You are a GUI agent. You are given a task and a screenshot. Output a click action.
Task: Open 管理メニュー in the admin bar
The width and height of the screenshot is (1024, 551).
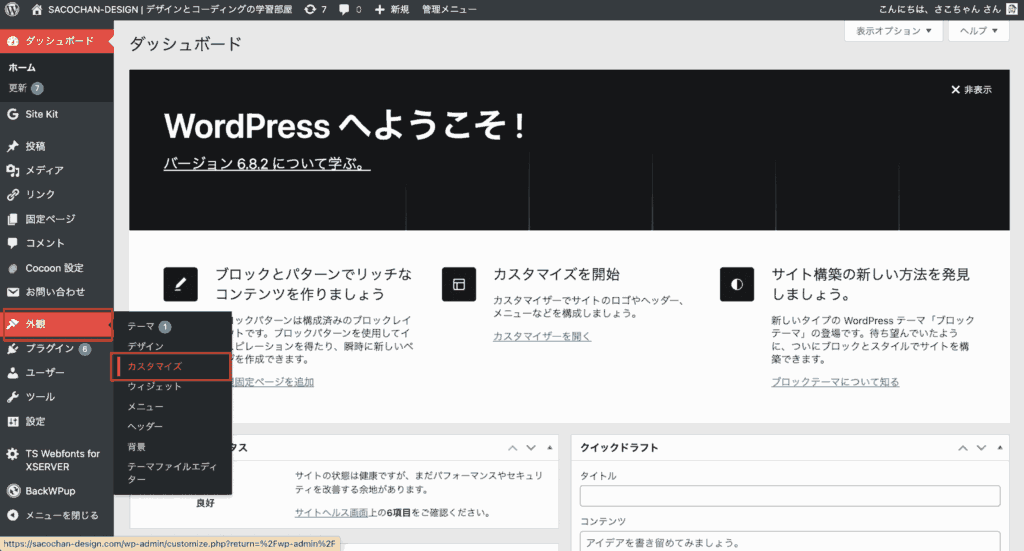449,10
